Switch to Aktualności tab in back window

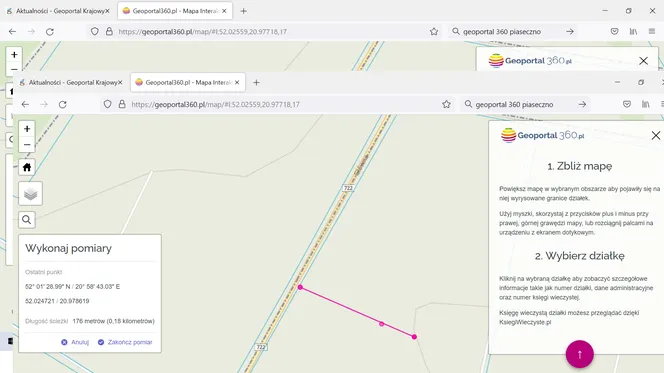click(x=57, y=11)
